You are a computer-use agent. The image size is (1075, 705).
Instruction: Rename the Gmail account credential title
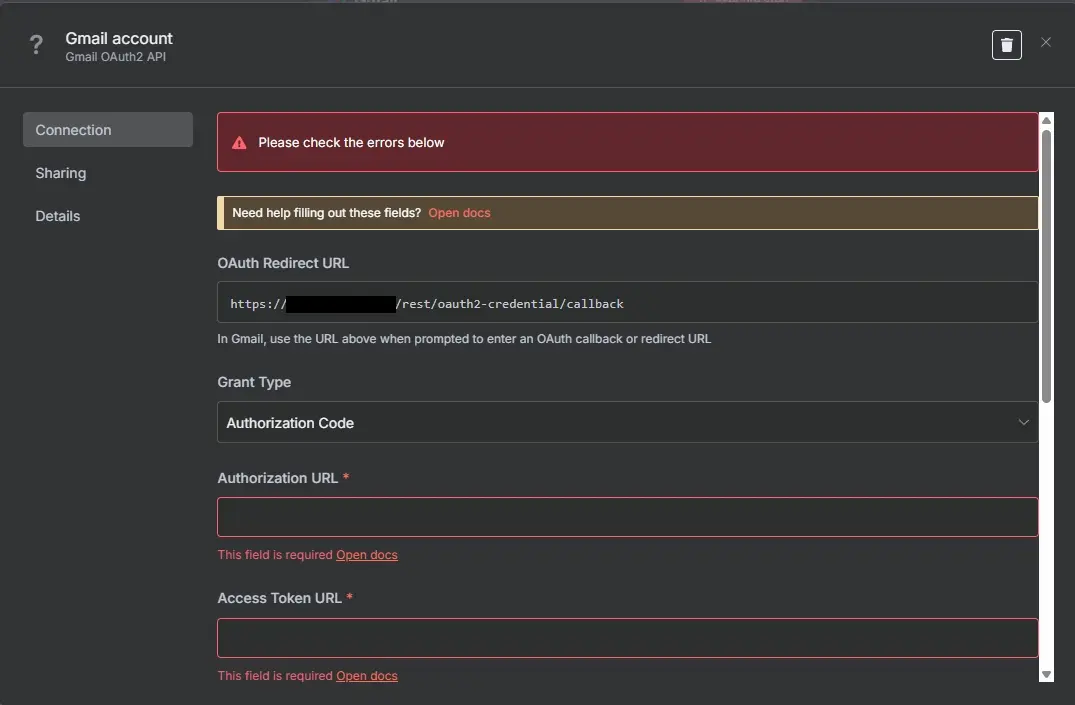point(119,38)
